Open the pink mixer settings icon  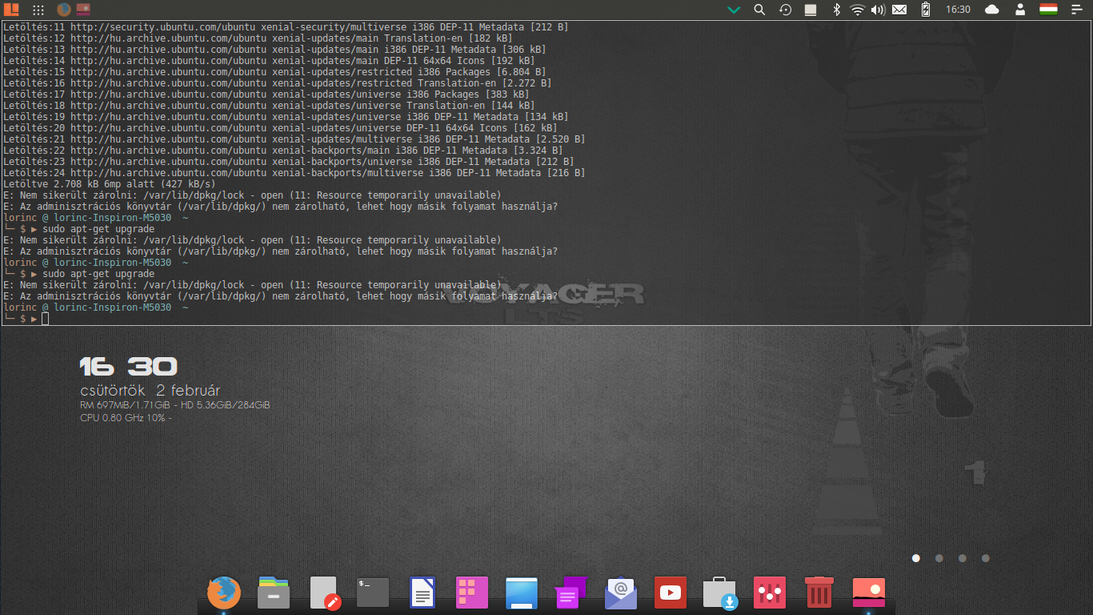tap(770, 593)
